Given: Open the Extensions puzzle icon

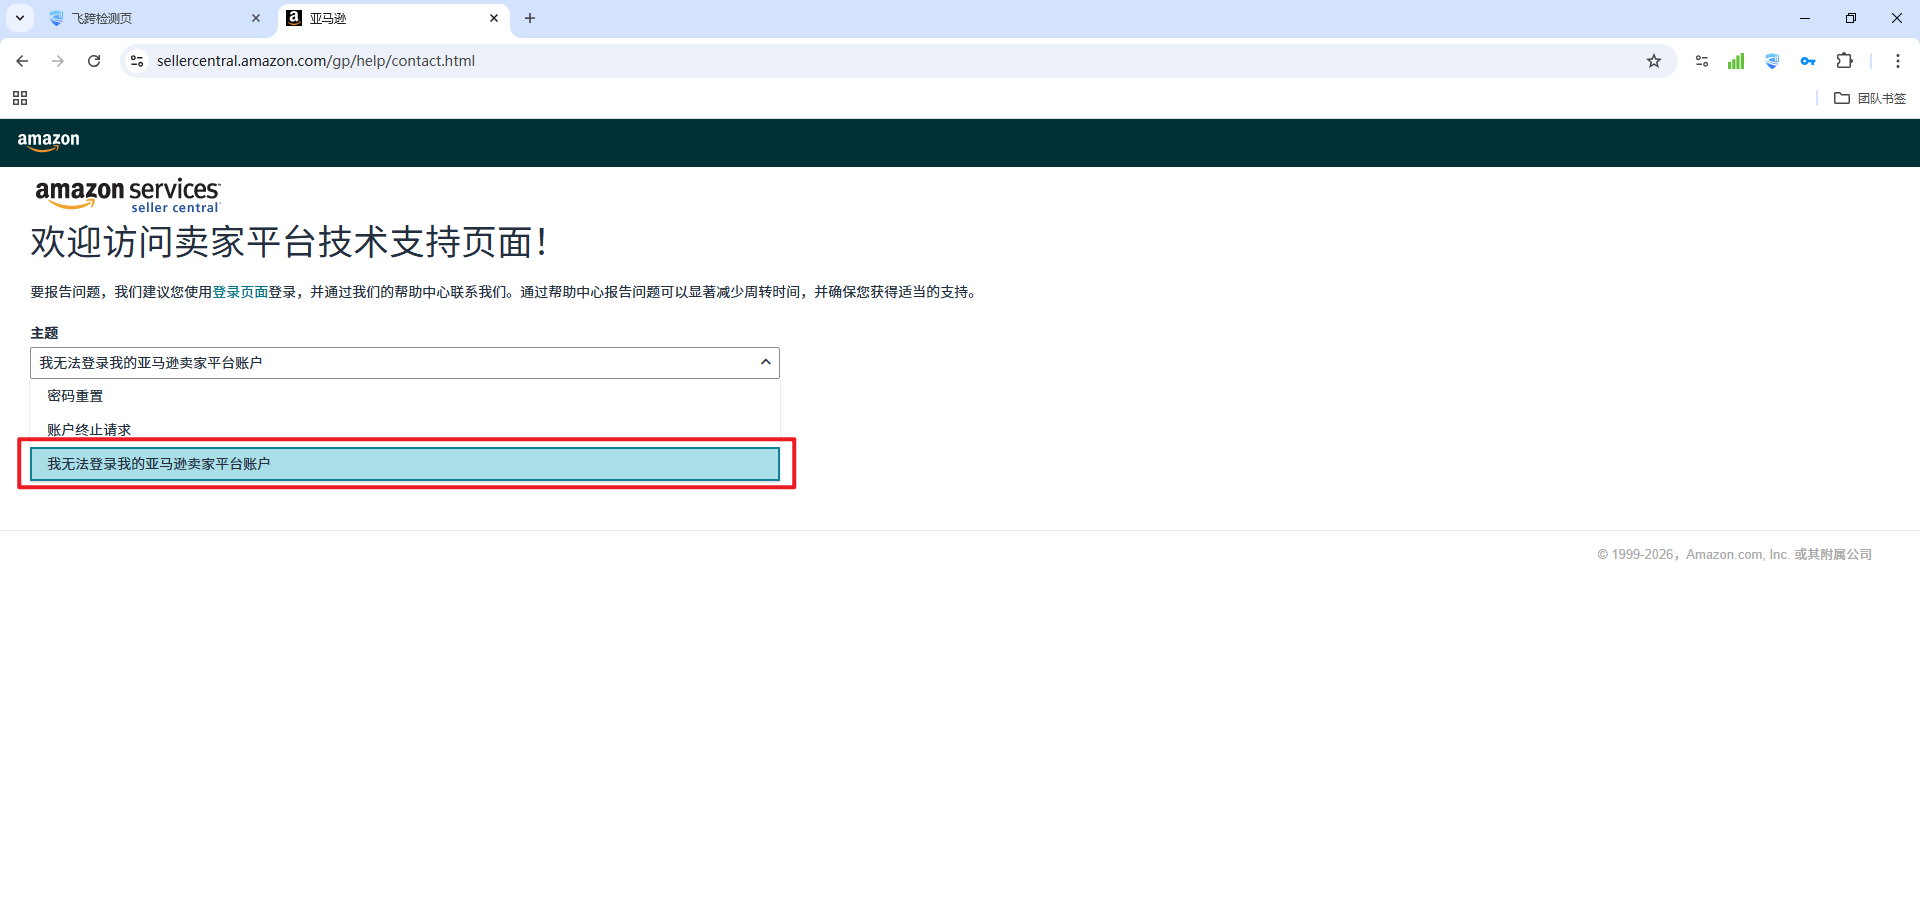Looking at the screenshot, I should 1845,61.
